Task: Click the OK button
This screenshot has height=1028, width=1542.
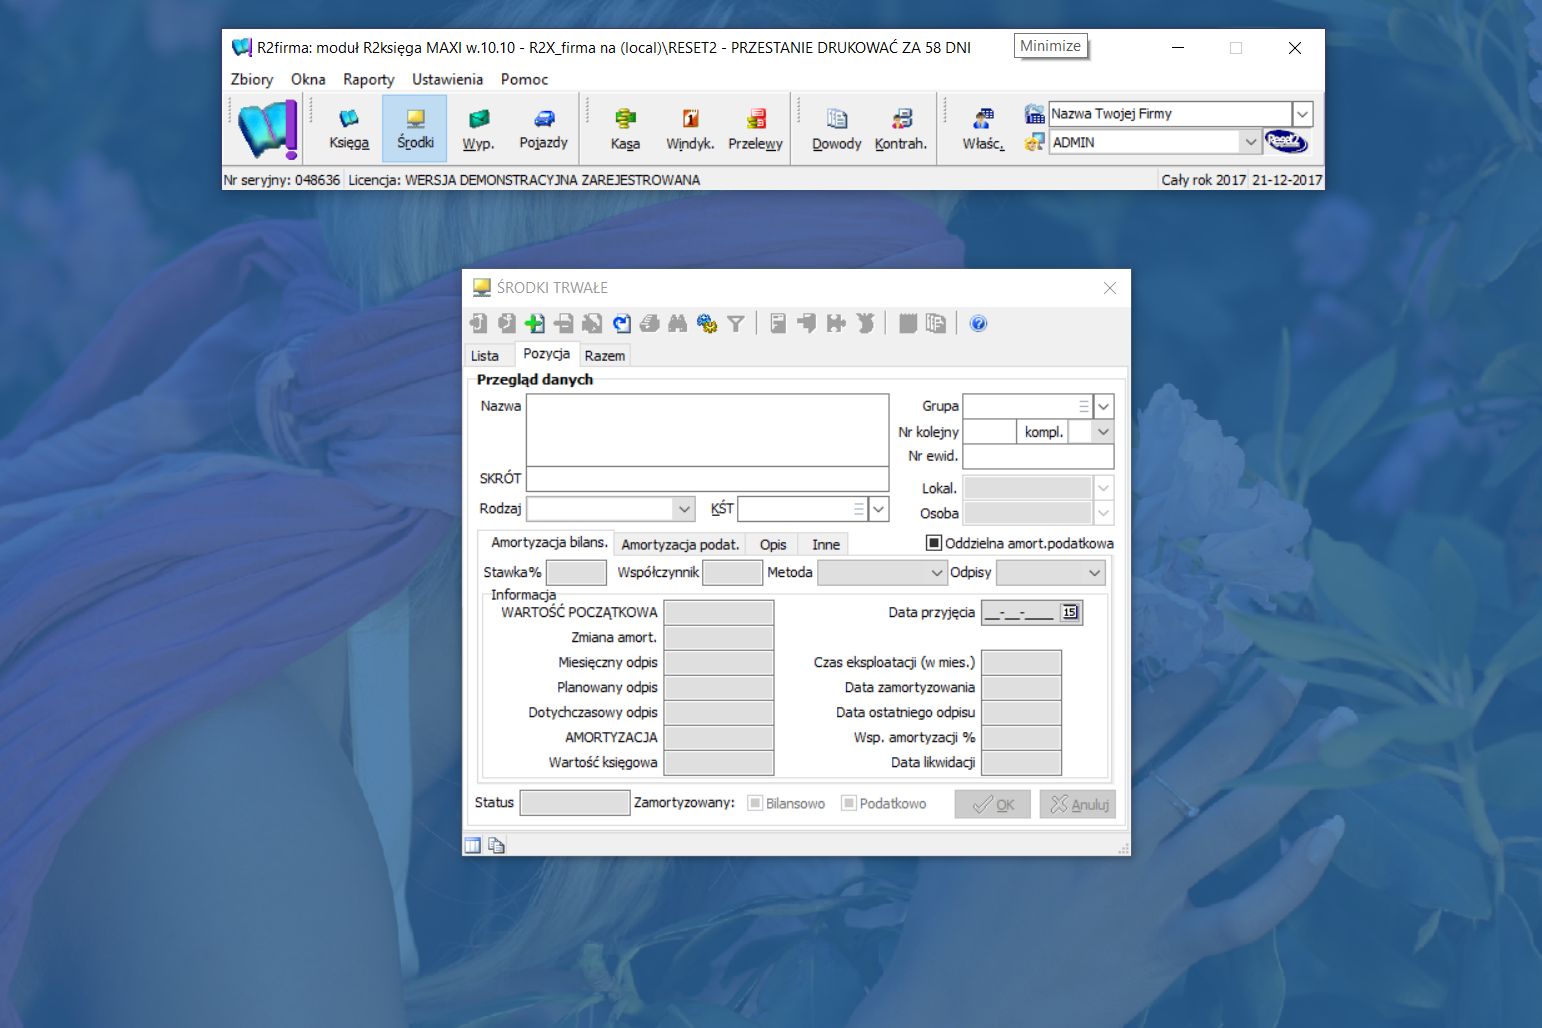Action: coord(992,804)
